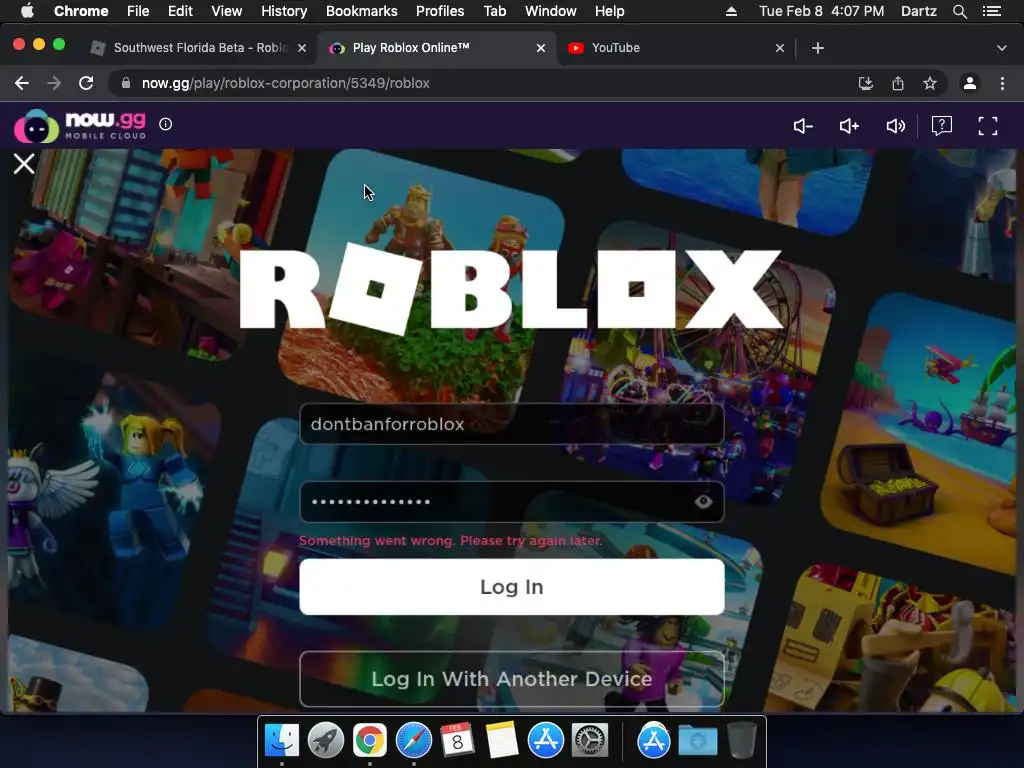Click the now.gg logo
This screenshot has width=1024, height=768.
pos(80,125)
